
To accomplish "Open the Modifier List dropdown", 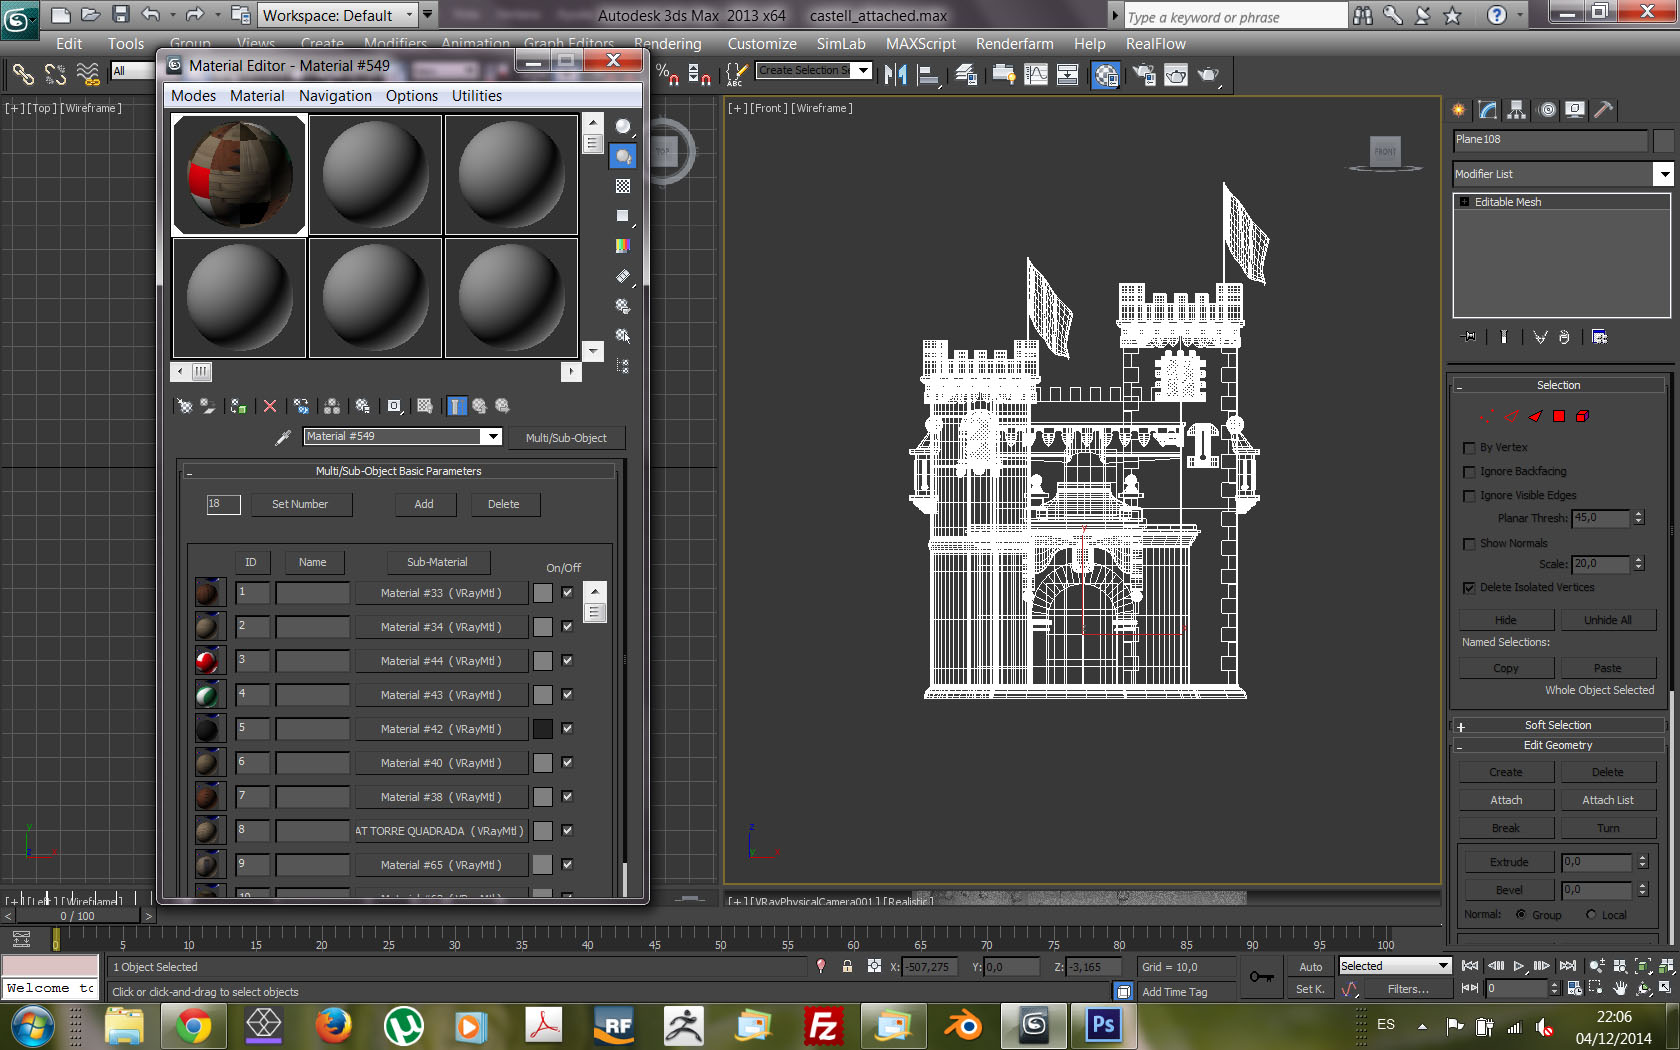I will coord(1663,174).
